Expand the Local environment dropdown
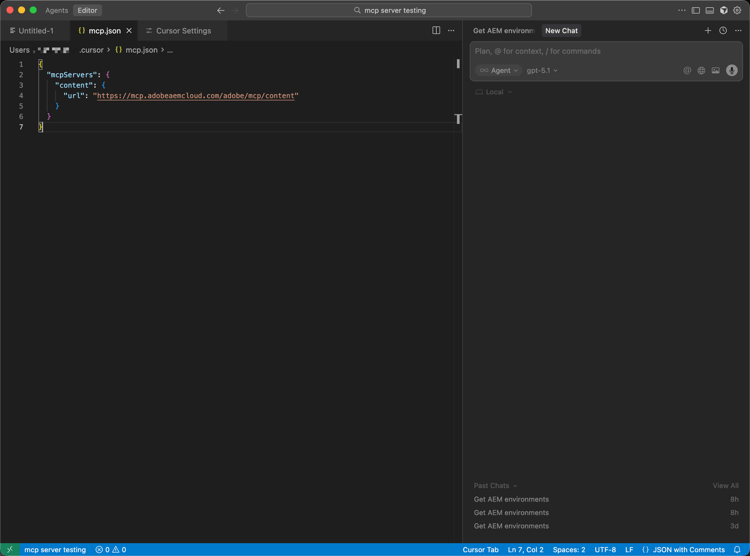Screen dimensions: 750x556 point(494,92)
